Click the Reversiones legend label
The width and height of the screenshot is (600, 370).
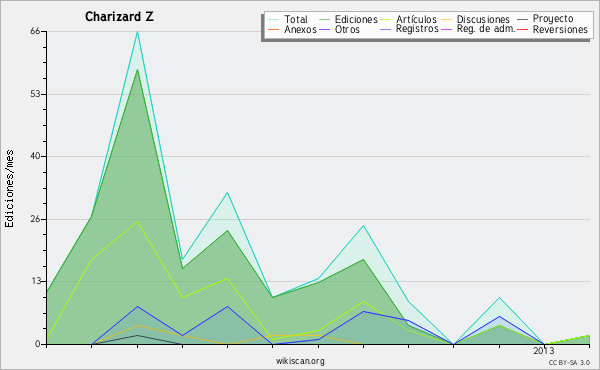click(x=560, y=30)
